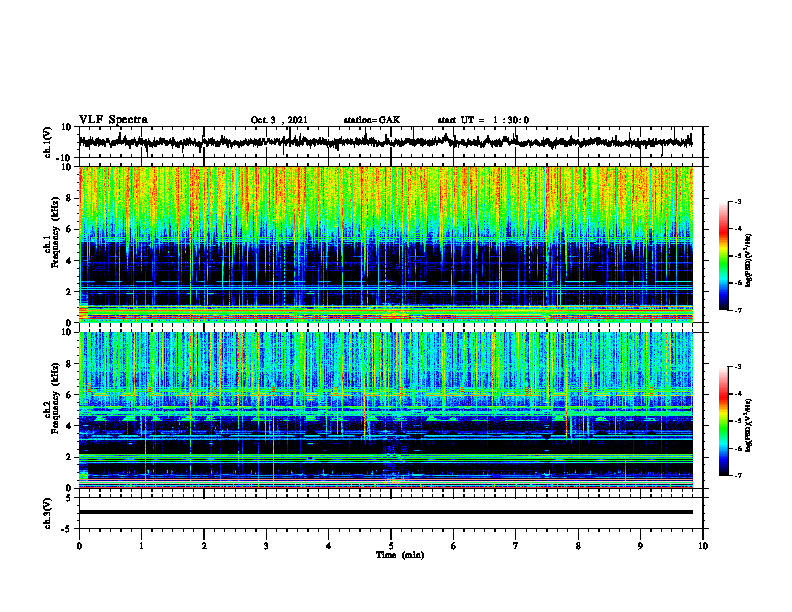
Task: Select the ch.1 colorbar "log(PSD)" unit label
Action: pos(749,260)
